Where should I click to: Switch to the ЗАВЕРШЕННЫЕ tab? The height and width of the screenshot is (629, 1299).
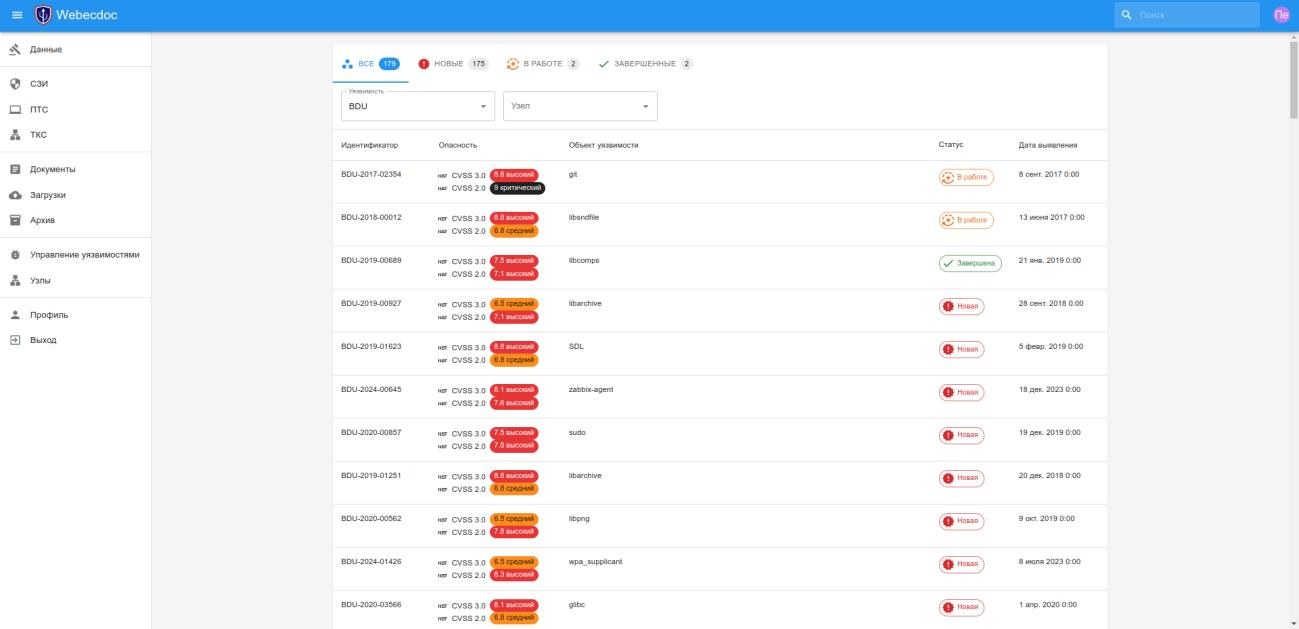645,64
